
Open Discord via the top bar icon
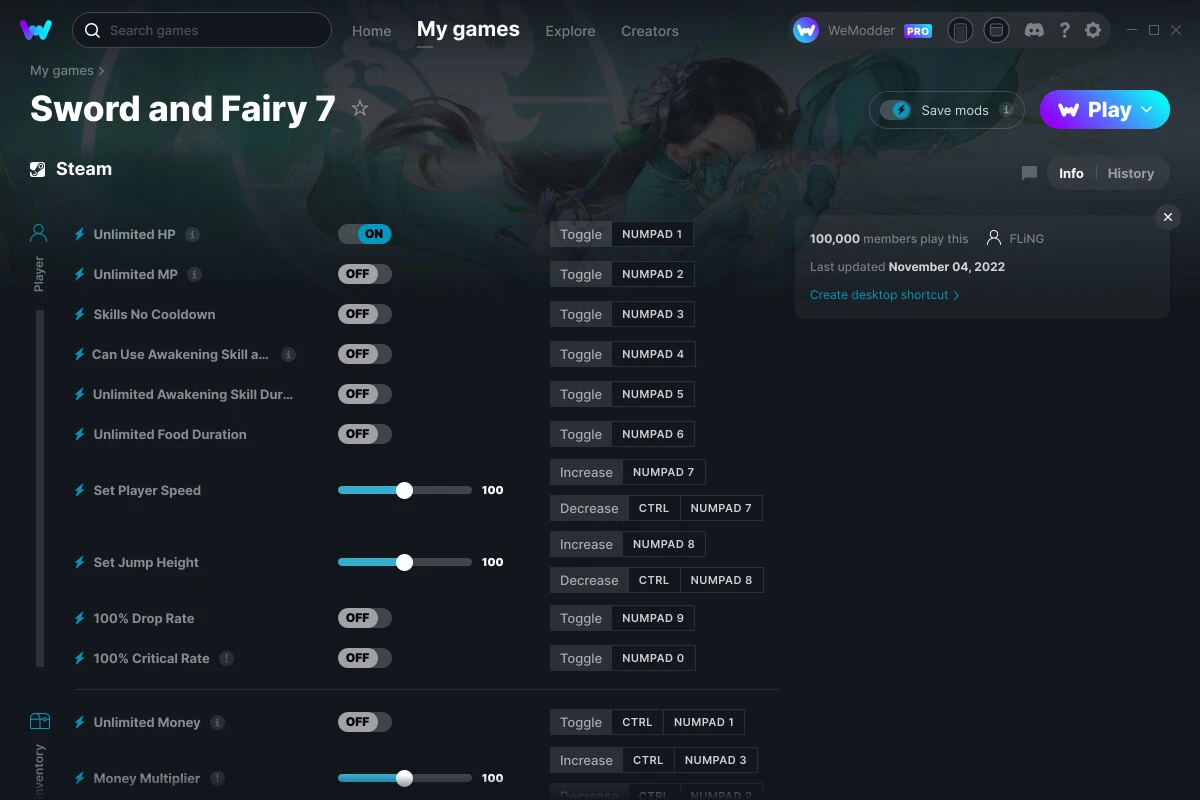point(1034,30)
